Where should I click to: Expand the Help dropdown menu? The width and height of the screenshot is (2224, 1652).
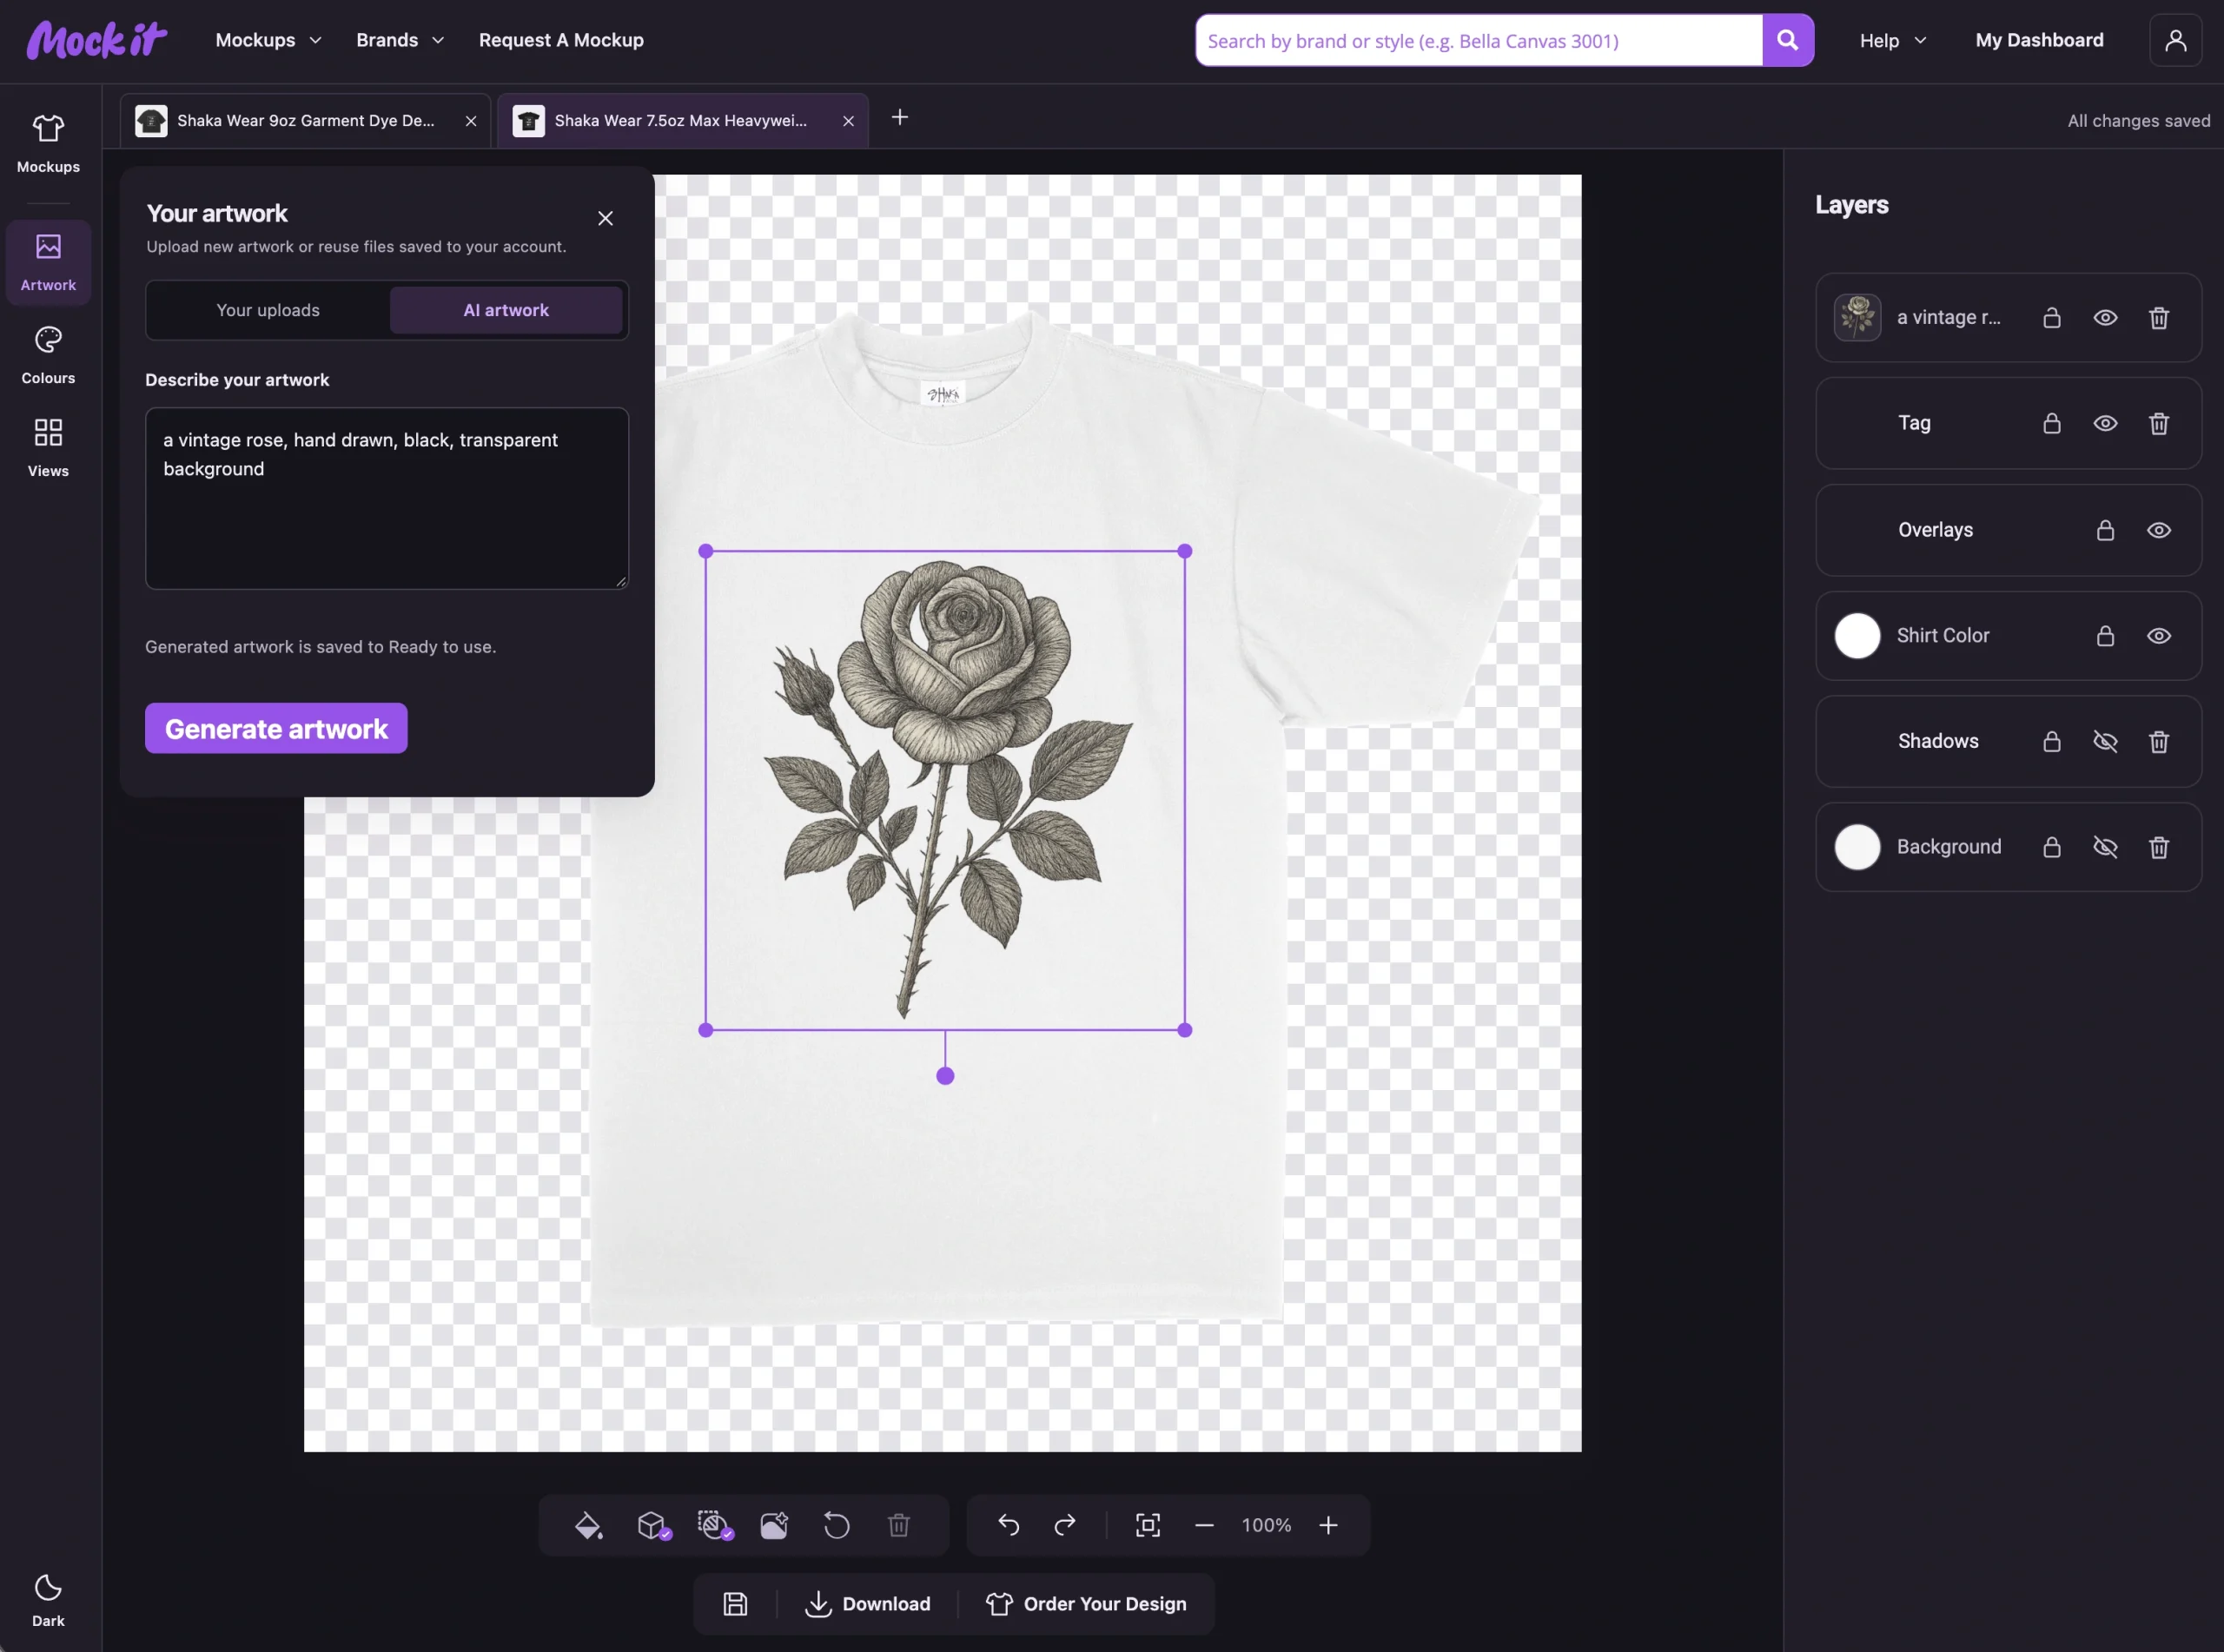pos(1892,40)
